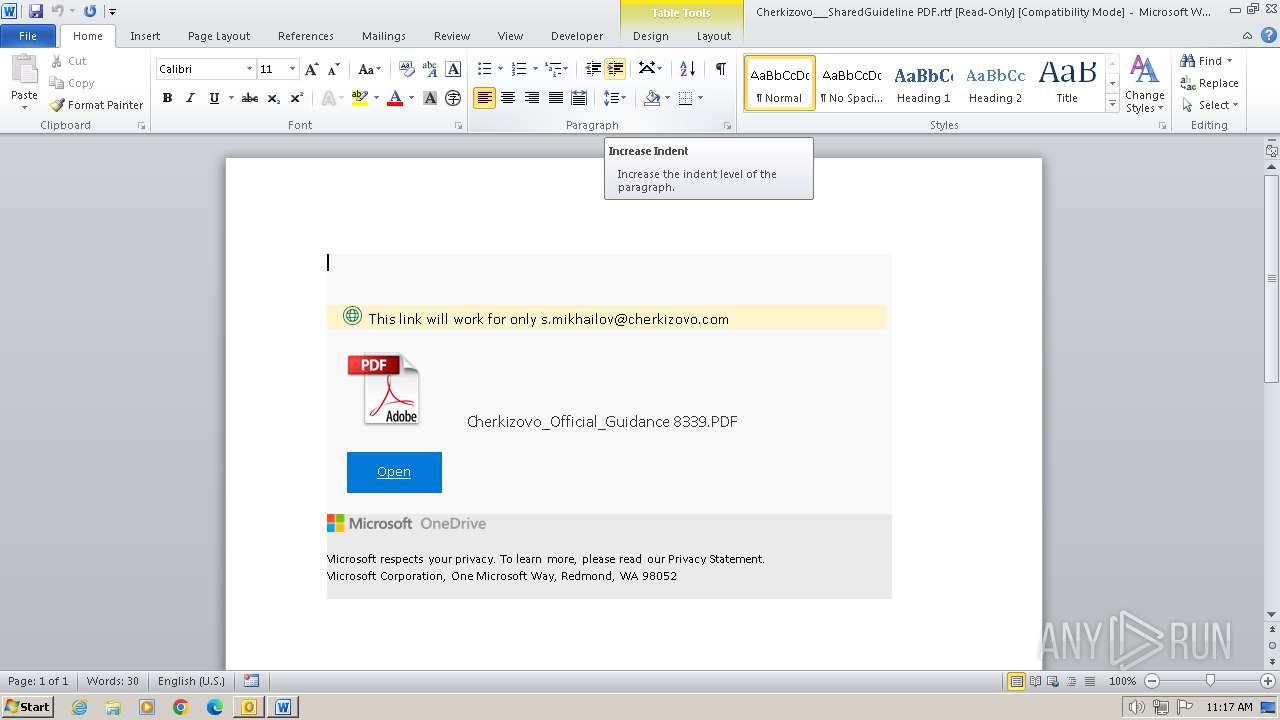
Task: Open the Numbering list dropdown arrow
Action: point(535,69)
